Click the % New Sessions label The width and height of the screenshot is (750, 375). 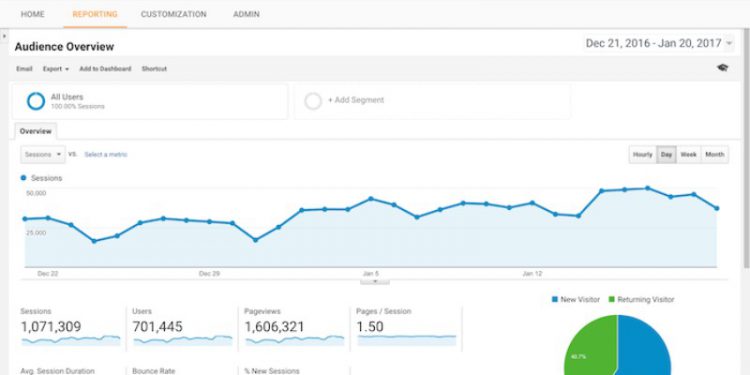tap(272, 371)
